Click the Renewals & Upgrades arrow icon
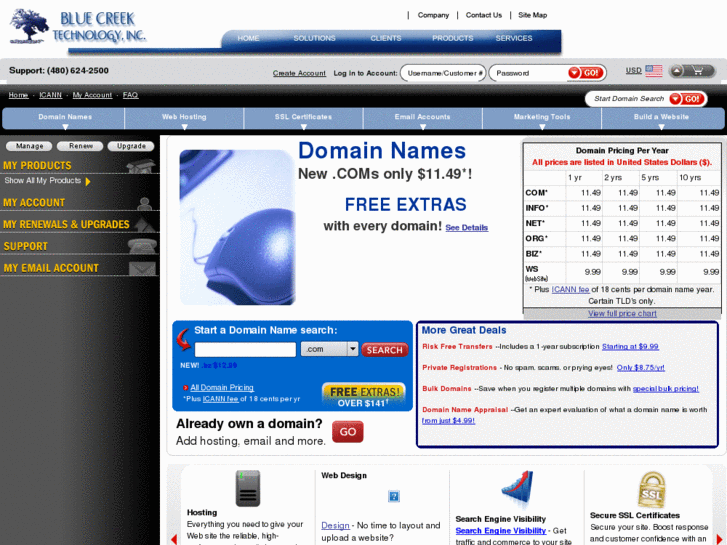 point(146,224)
